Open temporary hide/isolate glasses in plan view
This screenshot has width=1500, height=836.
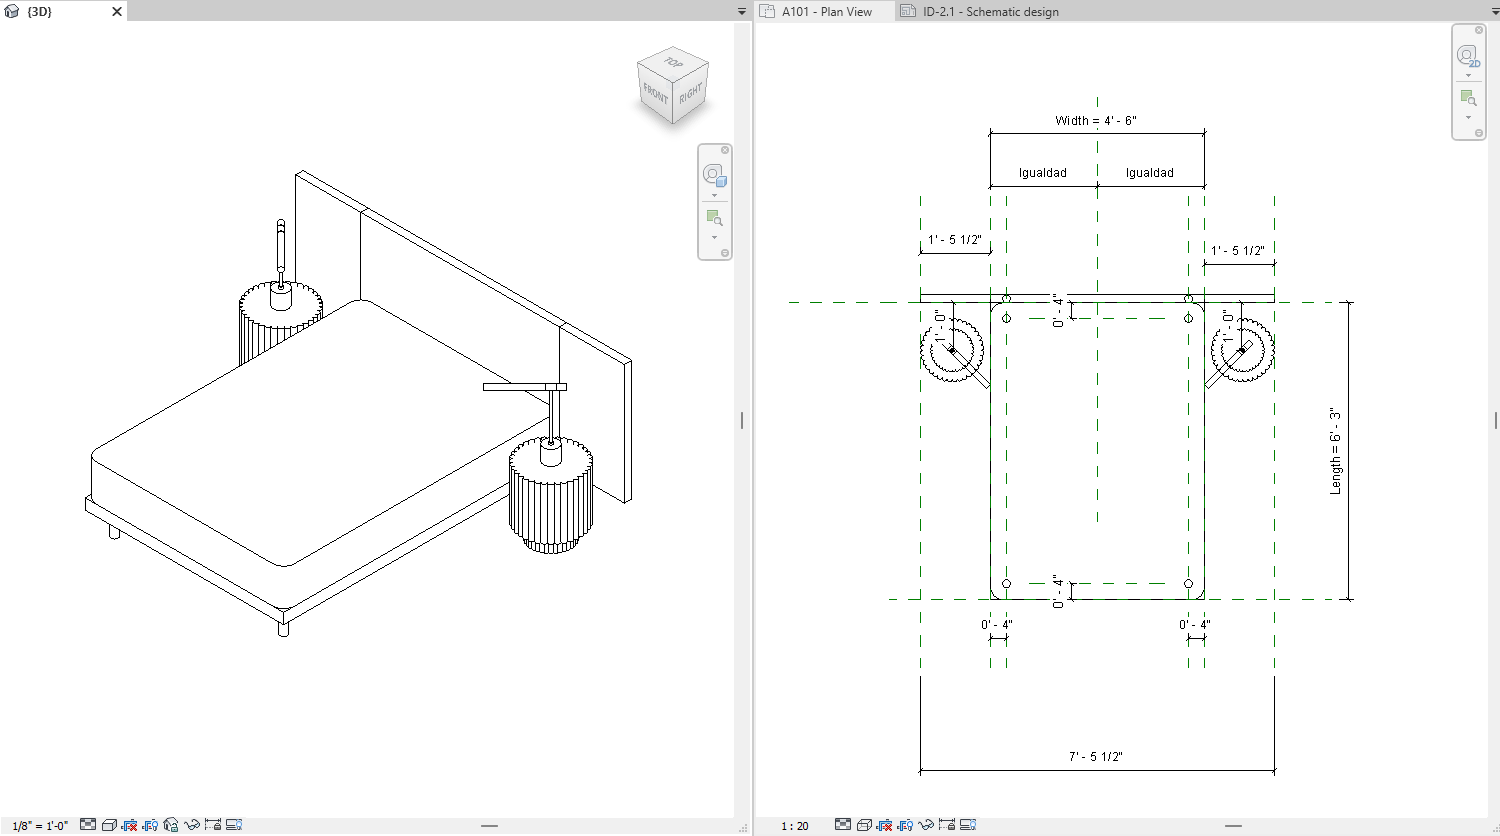[926, 825]
